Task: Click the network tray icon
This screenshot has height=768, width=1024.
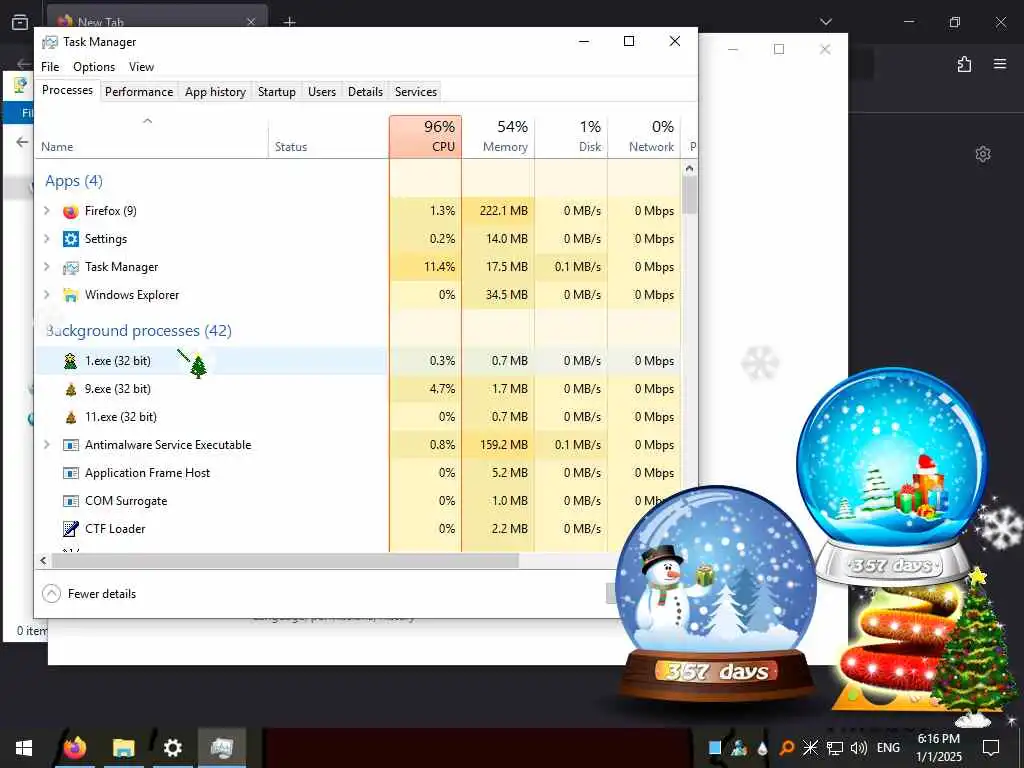Action: (x=835, y=748)
